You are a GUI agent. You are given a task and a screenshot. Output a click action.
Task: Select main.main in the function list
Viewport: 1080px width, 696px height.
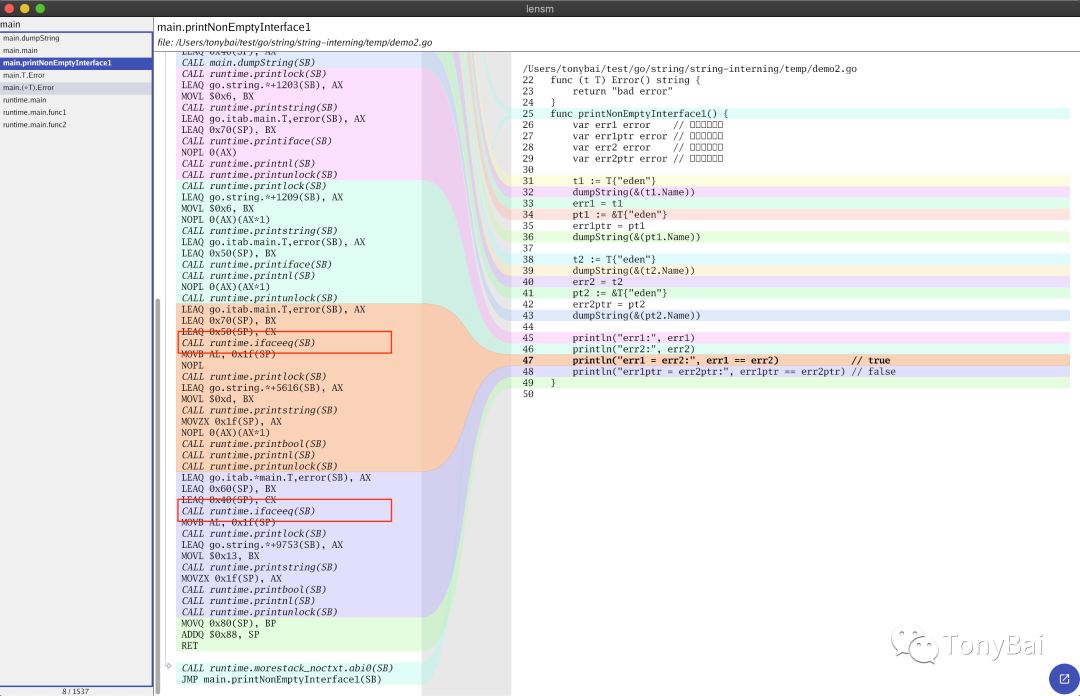click(76, 50)
